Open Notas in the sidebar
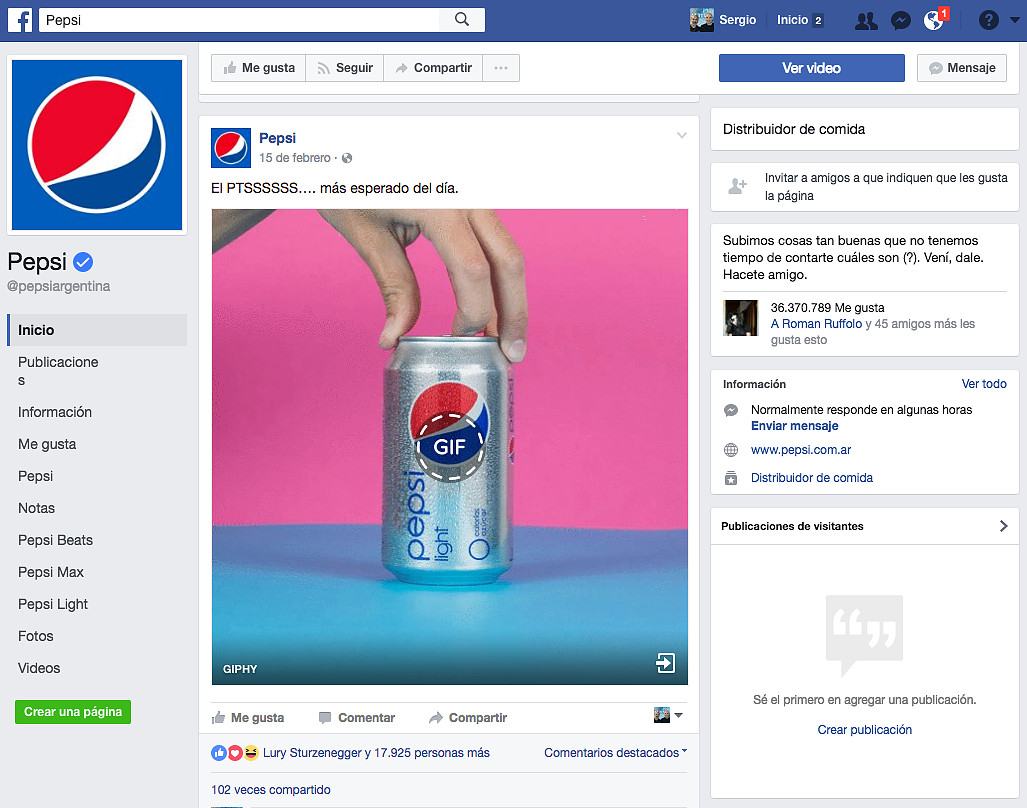This screenshot has width=1027, height=808. tap(37, 508)
